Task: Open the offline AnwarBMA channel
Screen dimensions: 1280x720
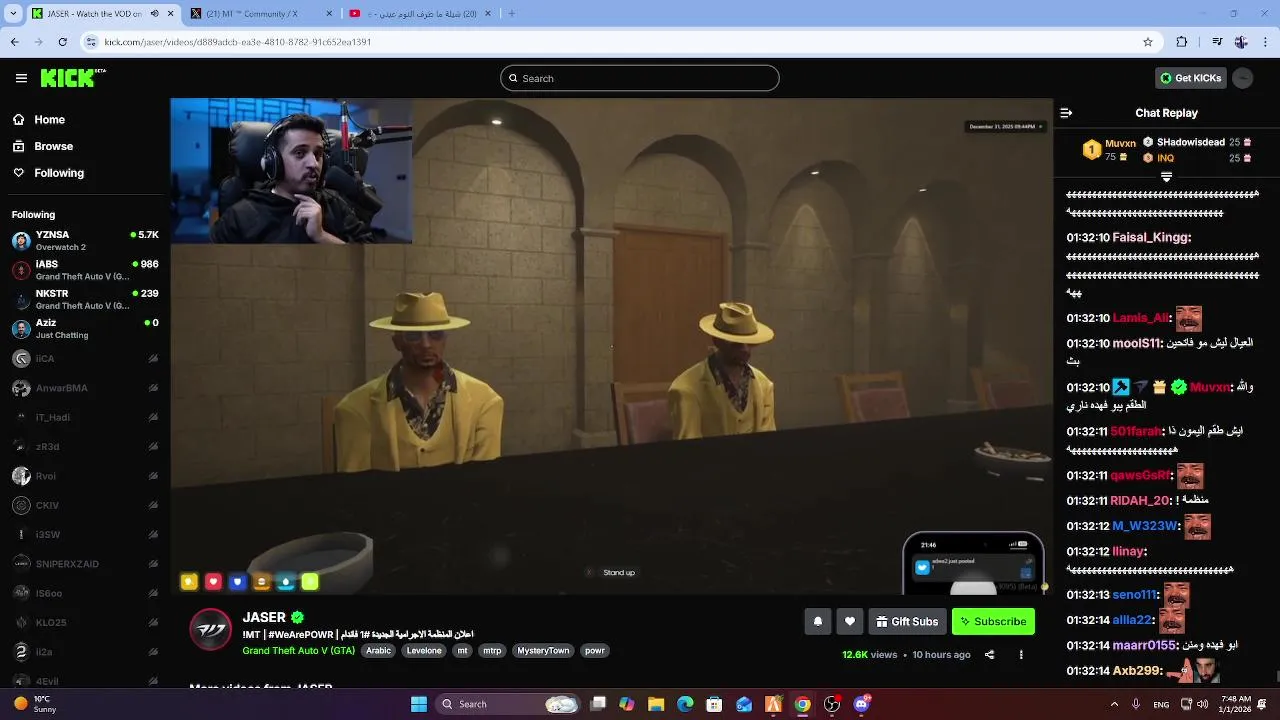Action: click(85, 388)
